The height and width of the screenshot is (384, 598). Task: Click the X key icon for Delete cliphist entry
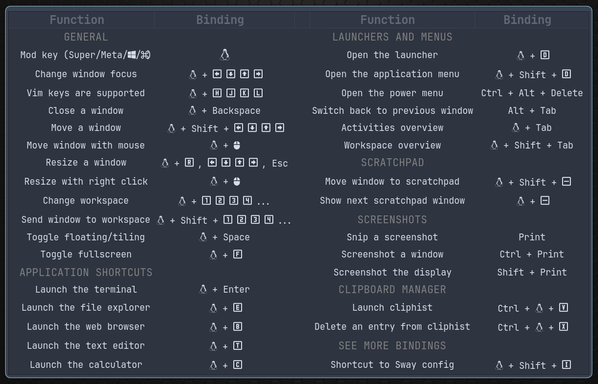click(564, 327)
